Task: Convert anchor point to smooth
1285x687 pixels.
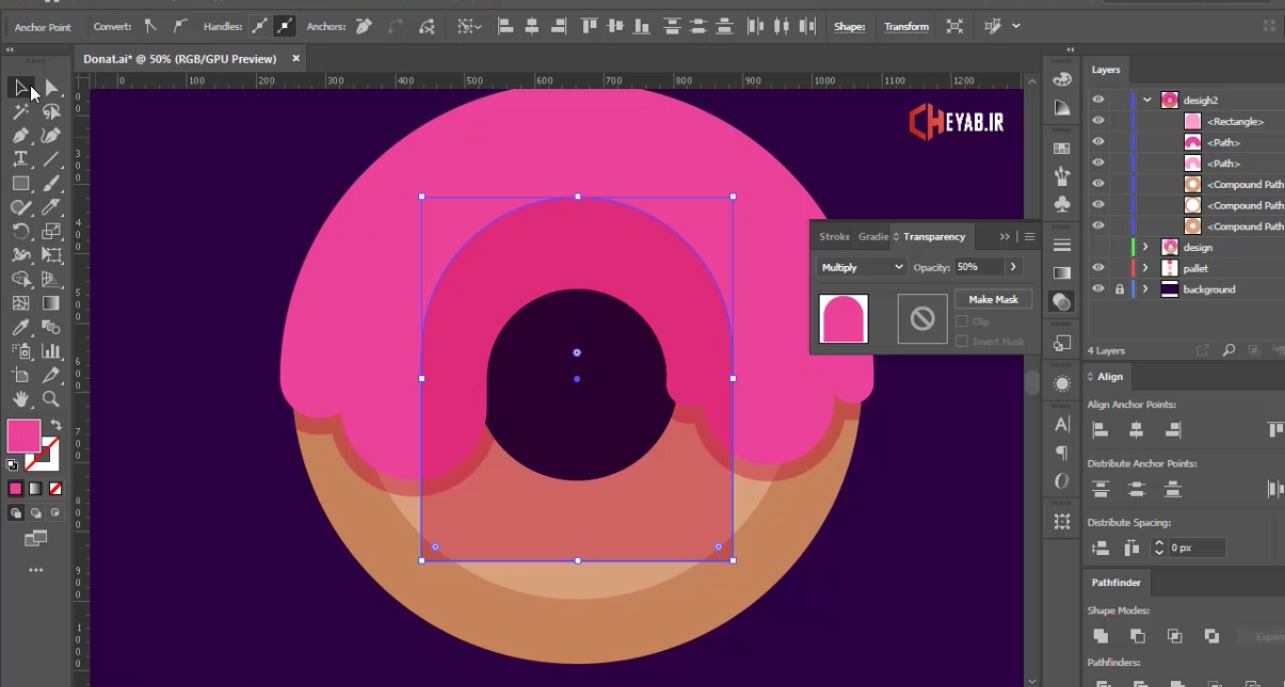Action: 180,27
